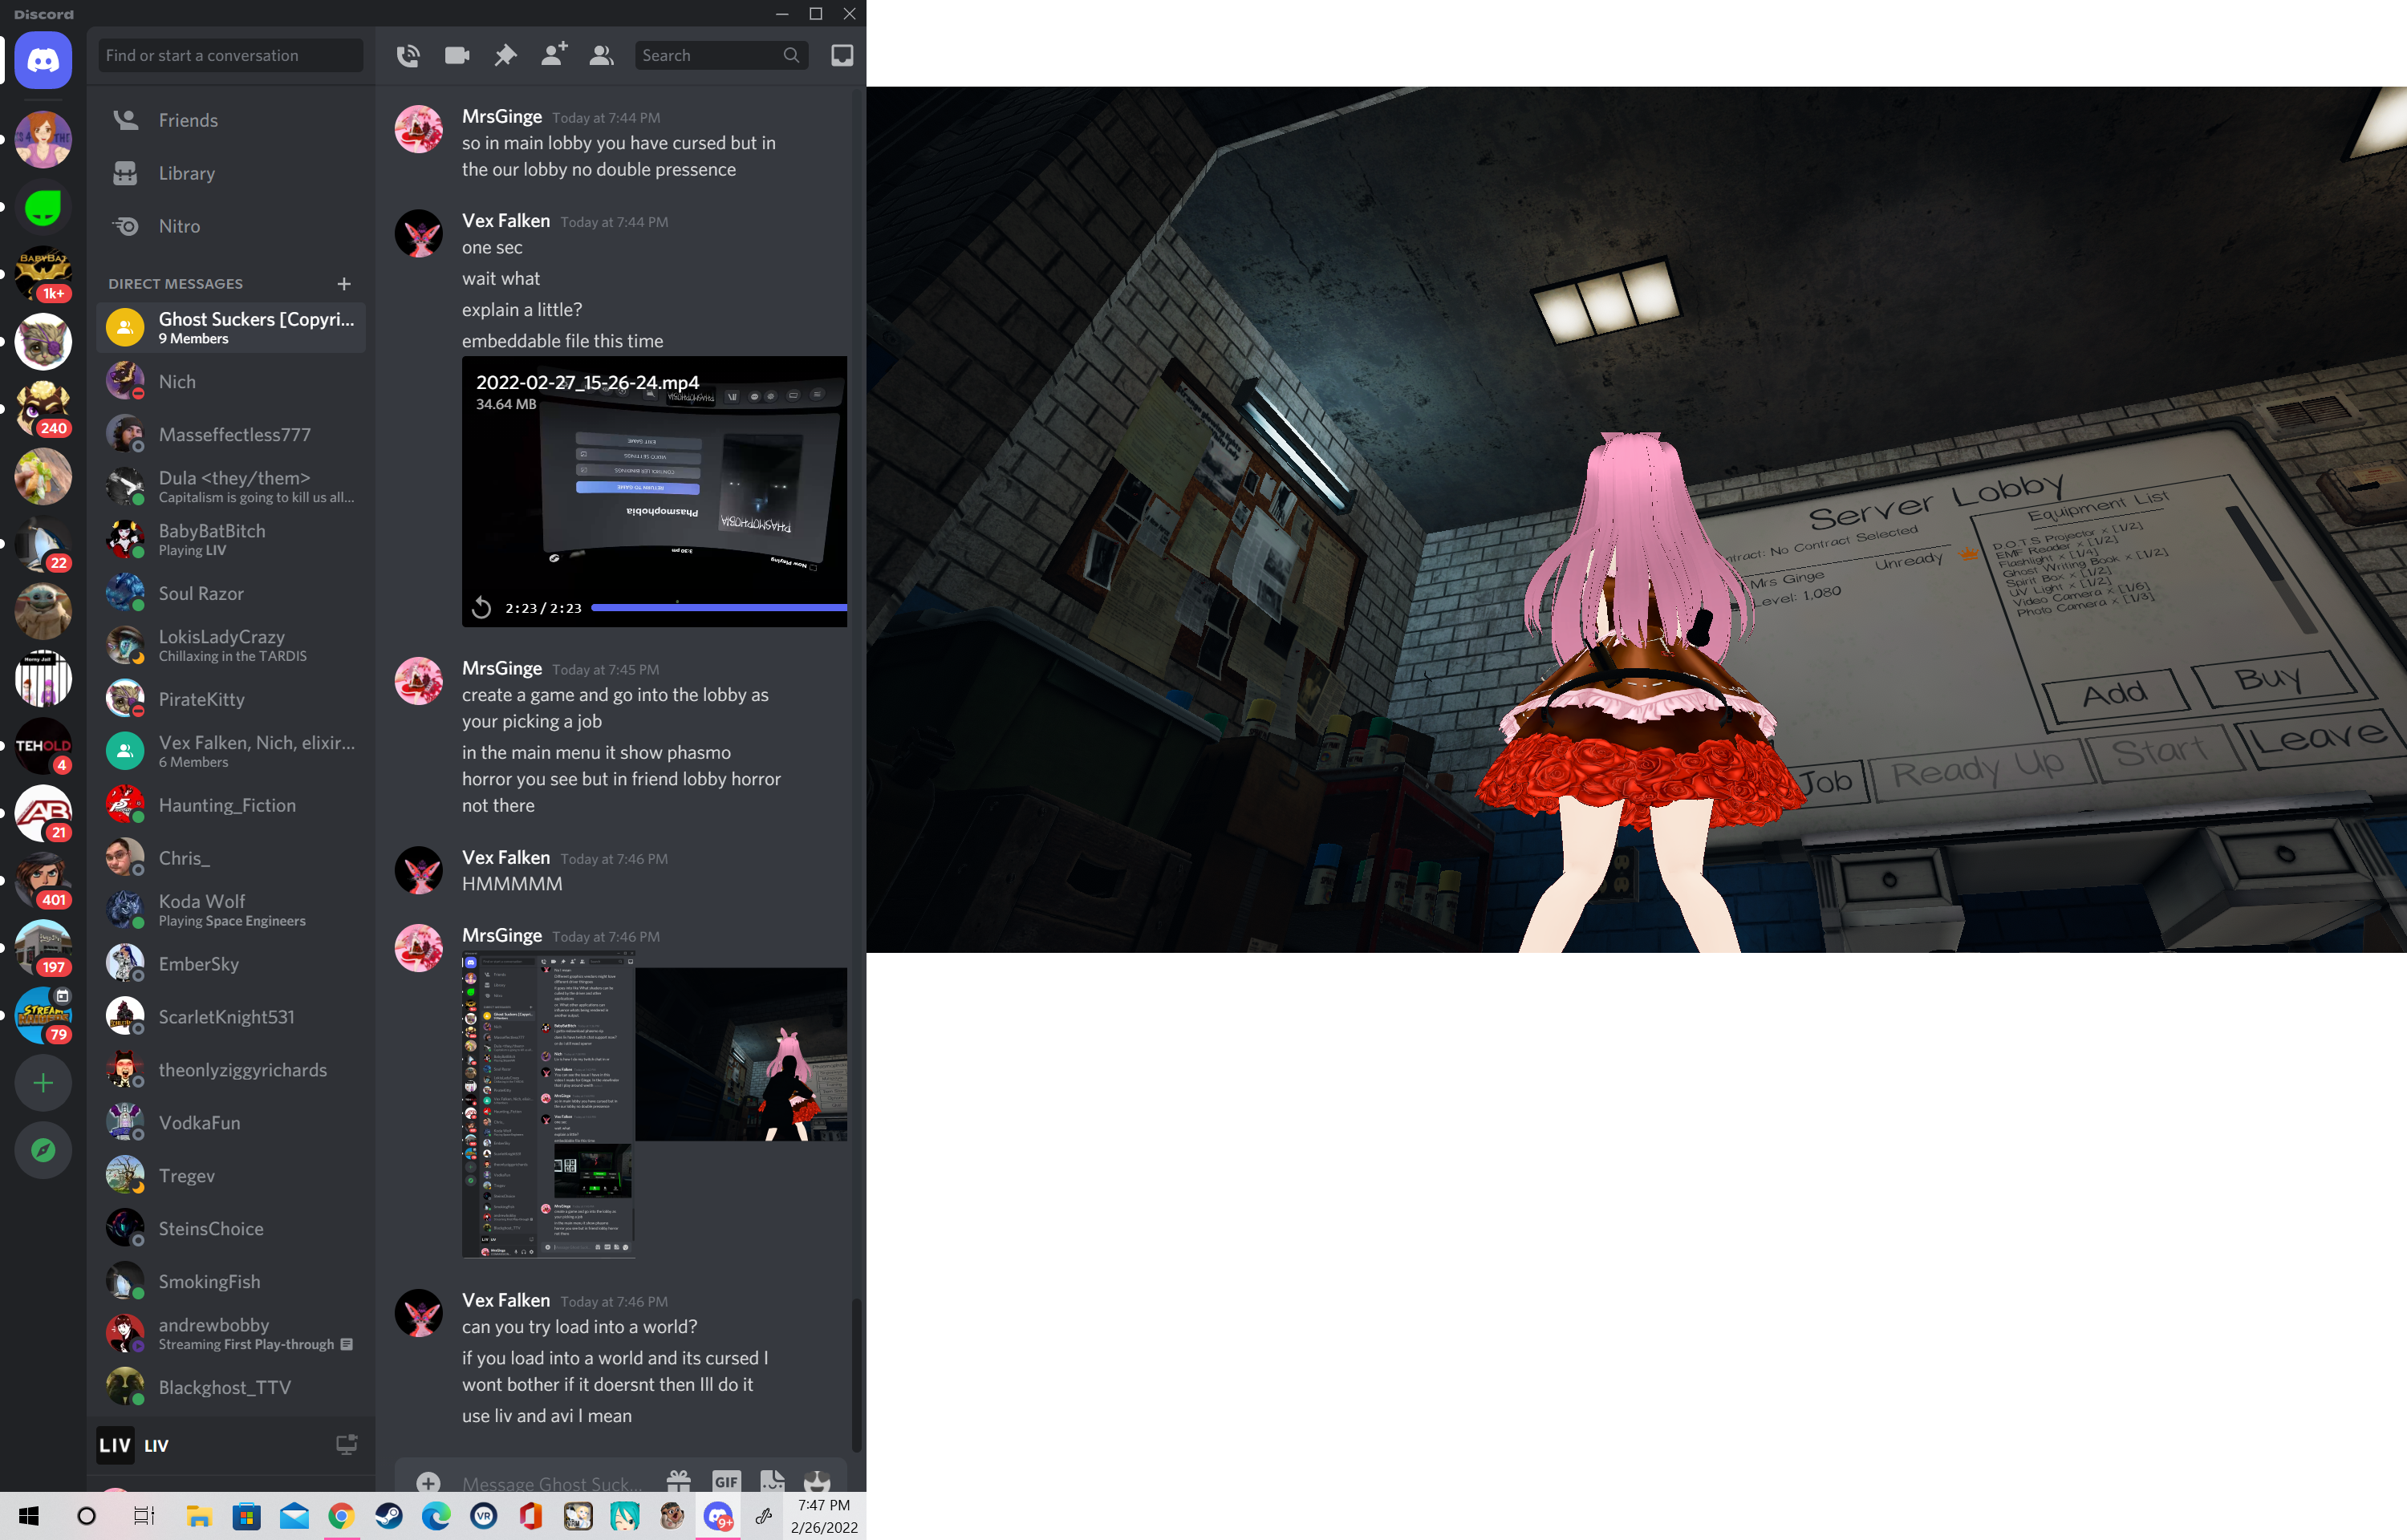The width and height of the screenshot is (2407, 1540).
Task: Replay the 2022-02-27 mp4 video
Action: (482, 608)
